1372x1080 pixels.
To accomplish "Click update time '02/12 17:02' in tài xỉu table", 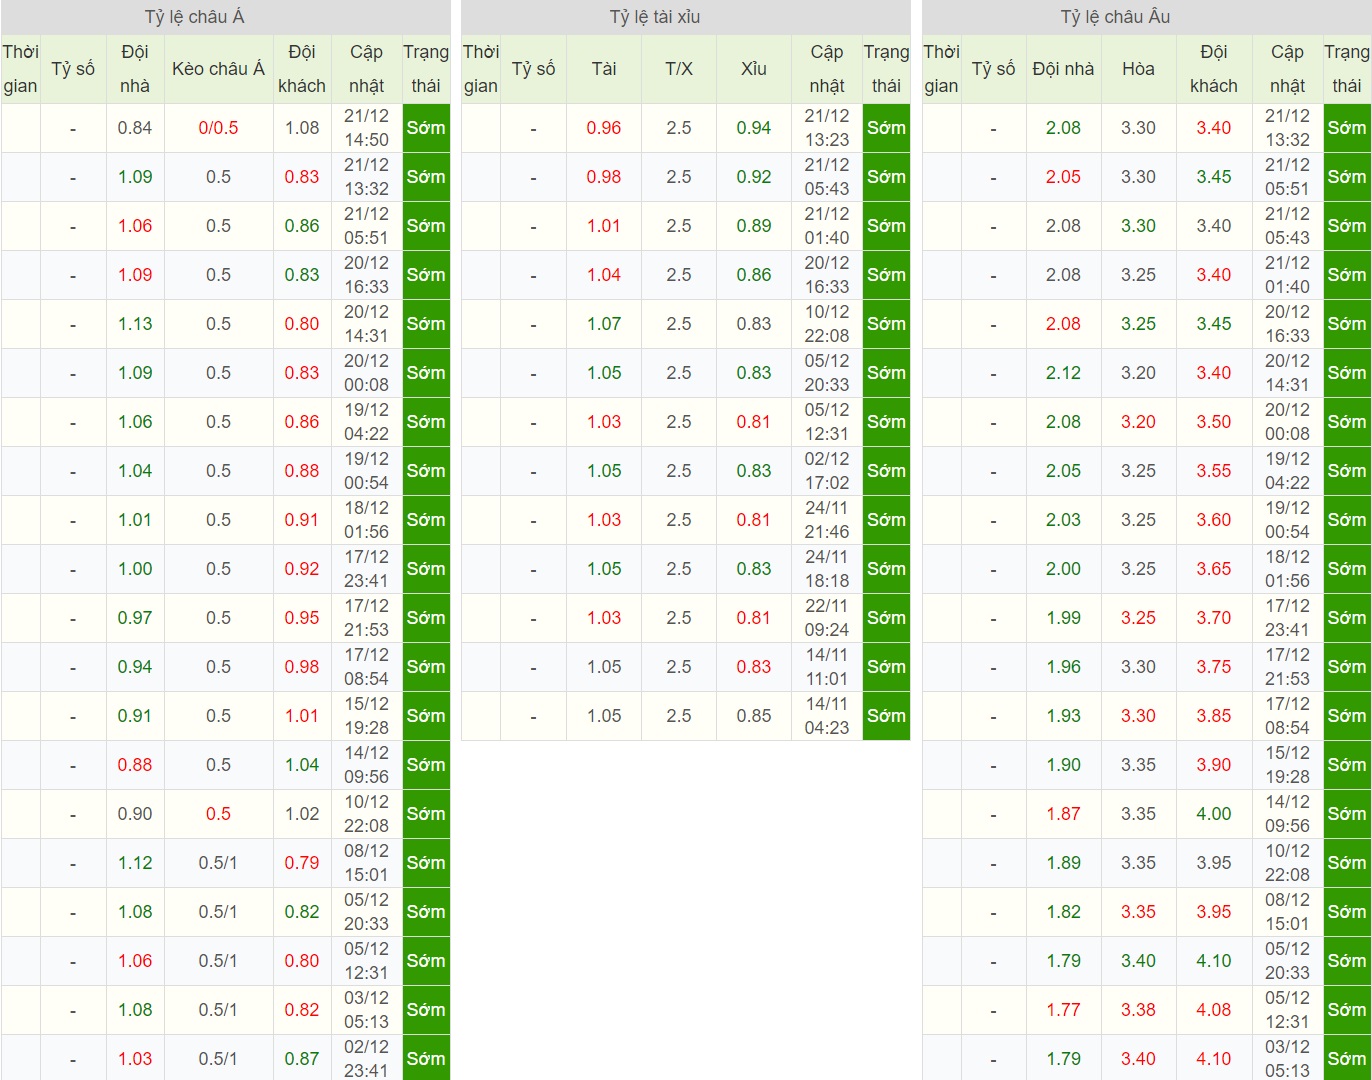I will click(x=827, y=471).
